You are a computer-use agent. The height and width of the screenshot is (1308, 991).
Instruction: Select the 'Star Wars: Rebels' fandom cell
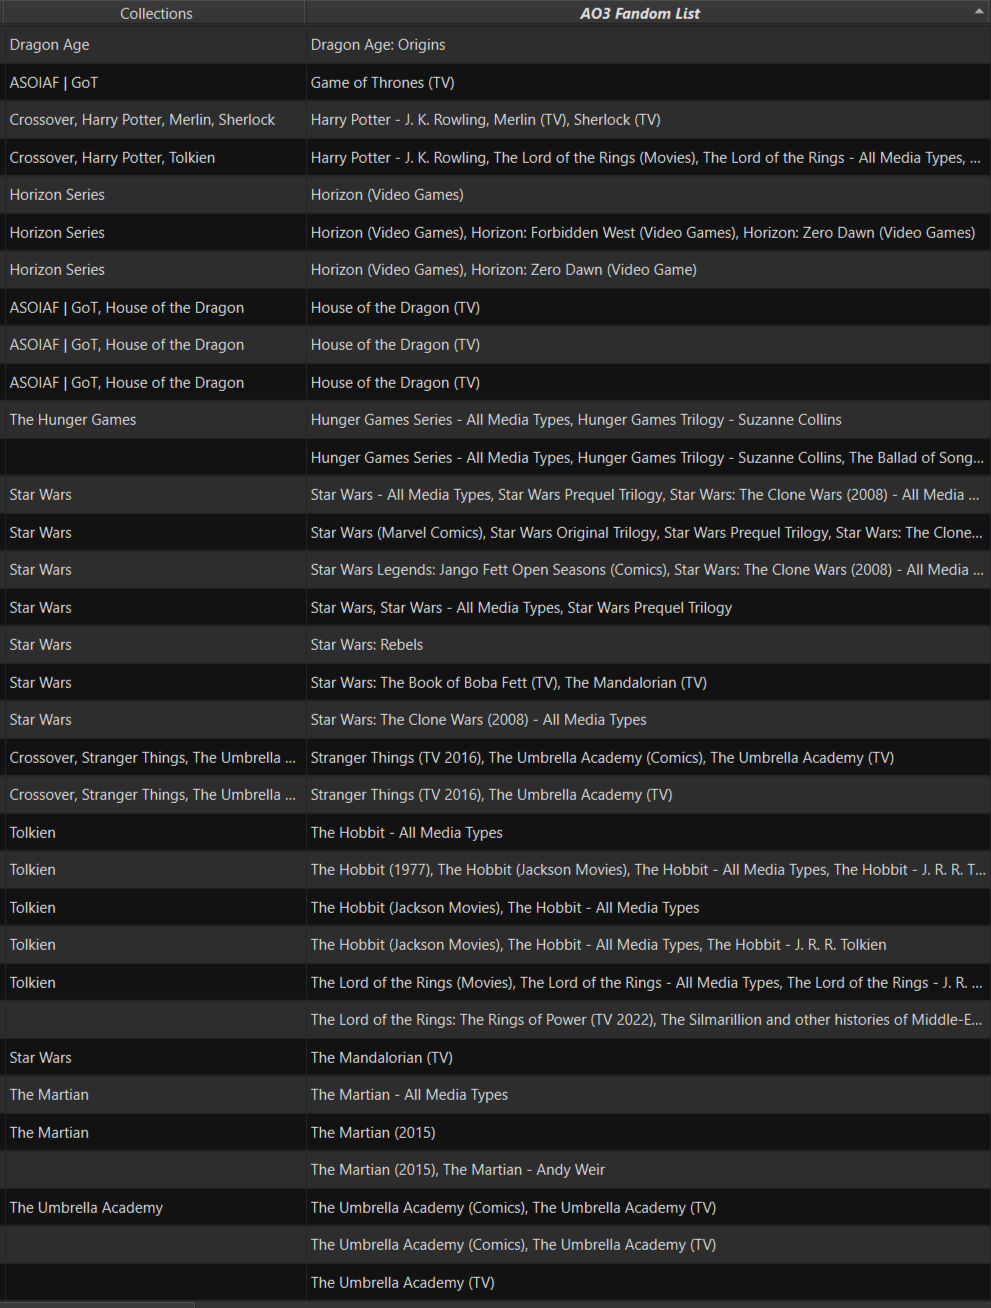pyautogui.click(x=648, y=645)
